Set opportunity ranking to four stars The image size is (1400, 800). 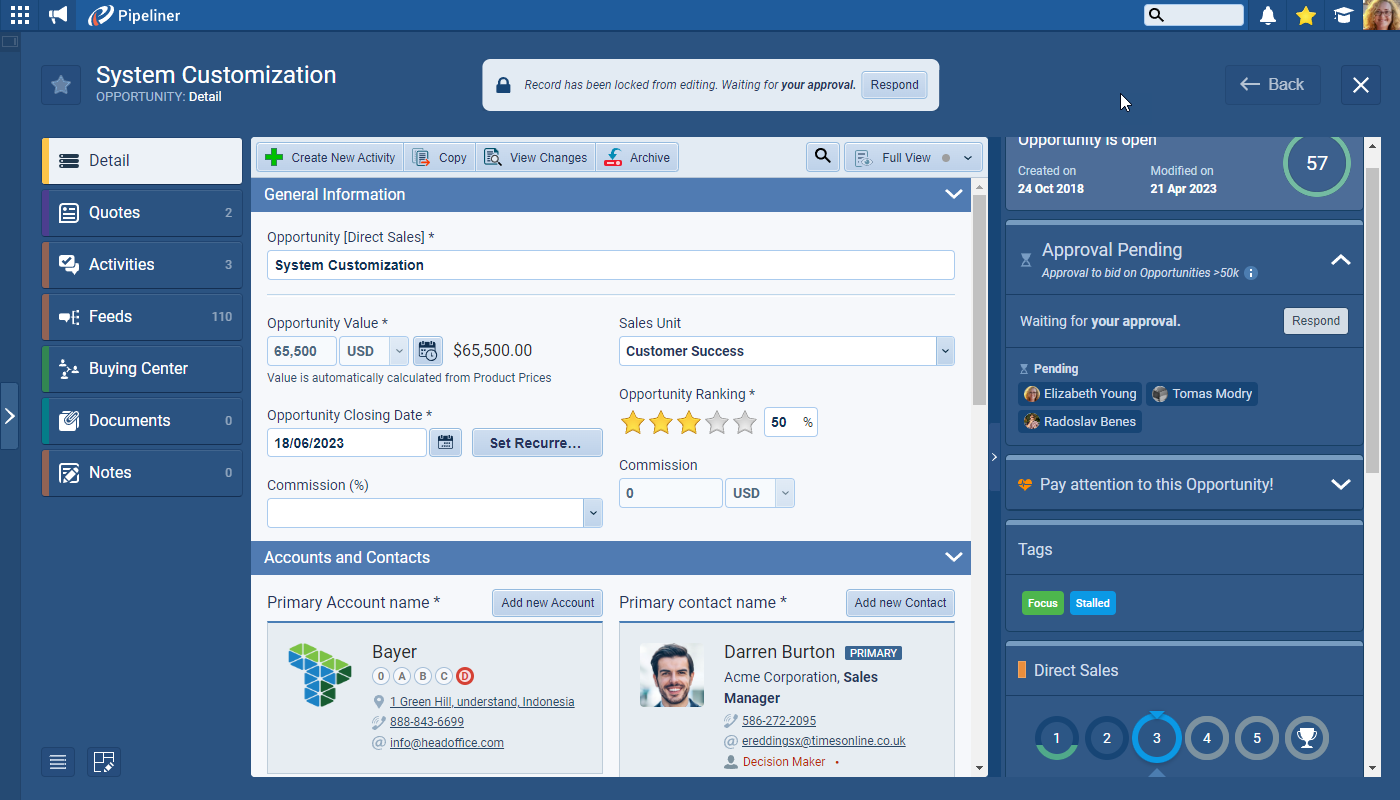(717, 423)
